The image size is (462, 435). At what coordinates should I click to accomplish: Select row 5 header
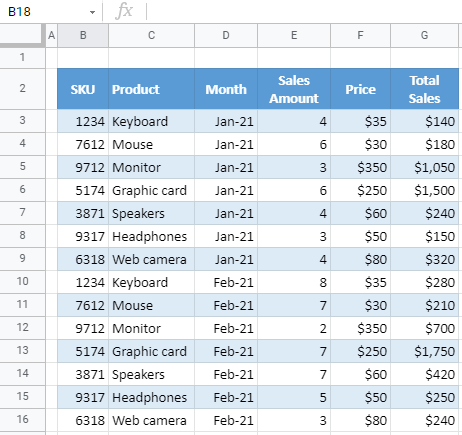22,167
